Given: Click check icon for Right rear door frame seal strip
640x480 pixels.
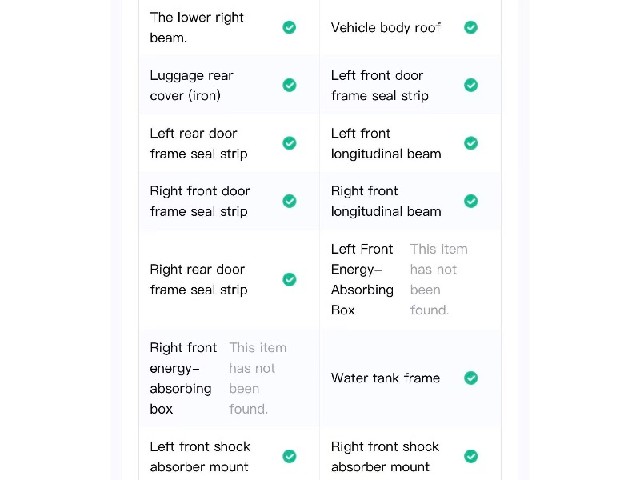Looking at the screenshot, I should [289, 280].
